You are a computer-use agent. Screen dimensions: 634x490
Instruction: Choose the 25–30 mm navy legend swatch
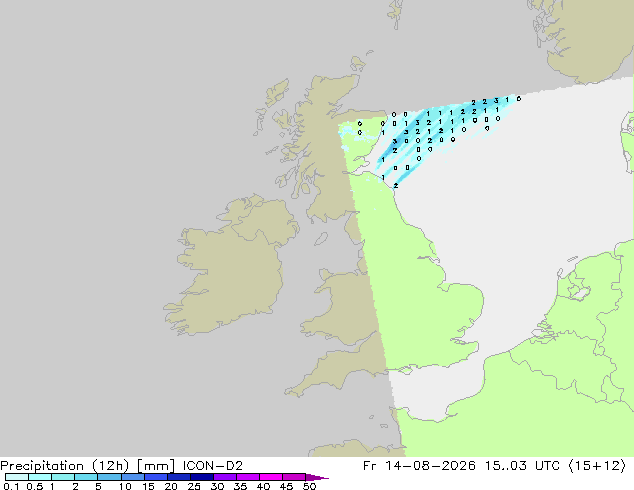(x=202, y=477)
